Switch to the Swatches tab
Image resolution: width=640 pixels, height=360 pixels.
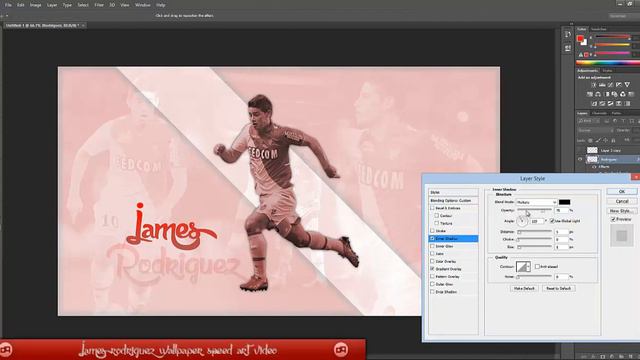pos(598,29)
